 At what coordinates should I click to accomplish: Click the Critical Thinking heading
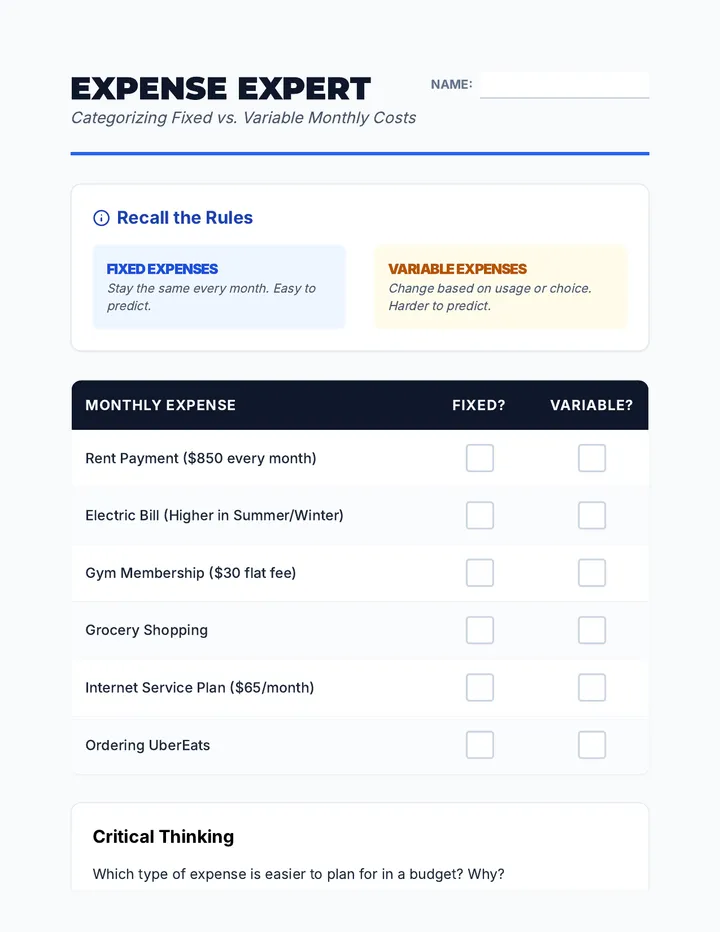(x=164, y=837)
